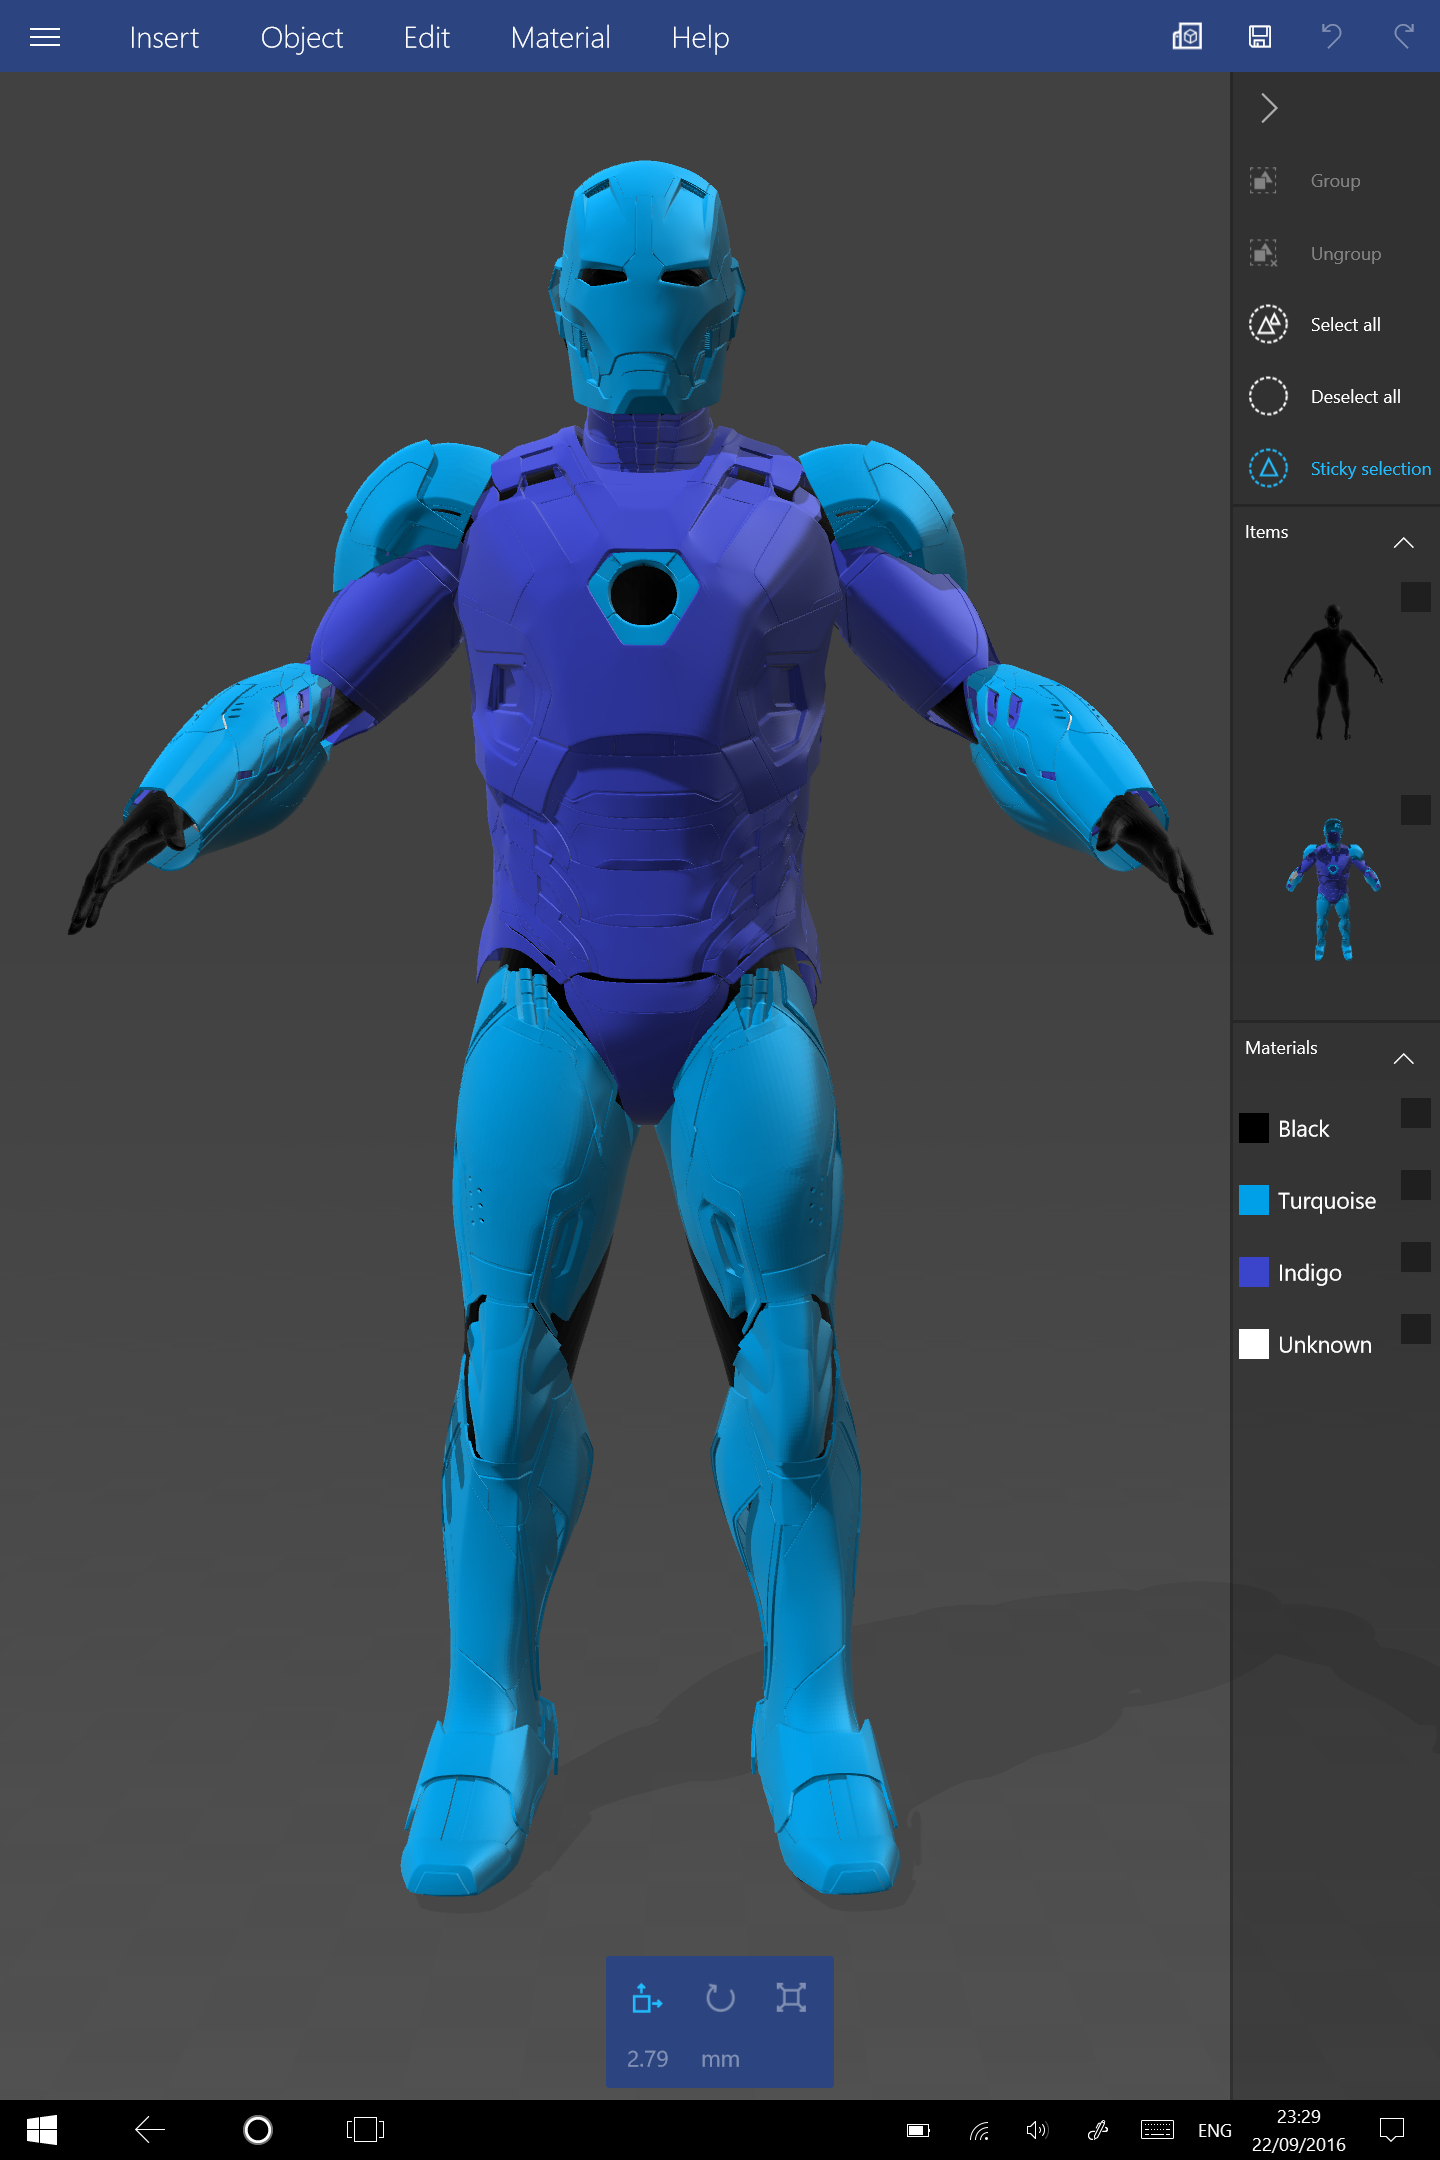Screen dimensions: 1440x2160
Task: Click the Ungroup icon
Action: [1264, 253]
